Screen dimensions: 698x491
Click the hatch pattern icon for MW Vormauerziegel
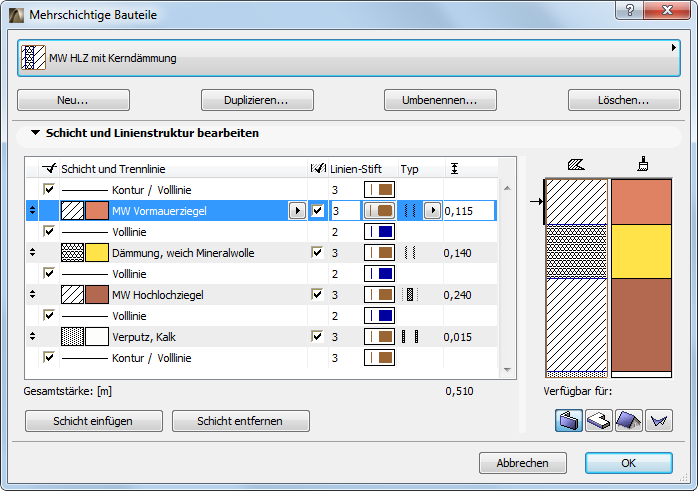(72, 211)
